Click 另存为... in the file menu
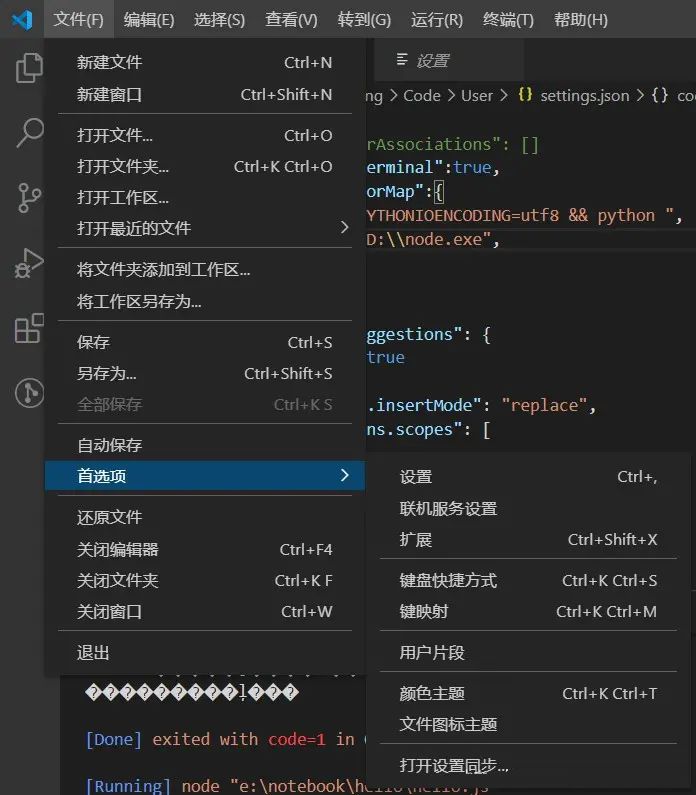This screenshot has width=696, height=795. click(205, 373)
